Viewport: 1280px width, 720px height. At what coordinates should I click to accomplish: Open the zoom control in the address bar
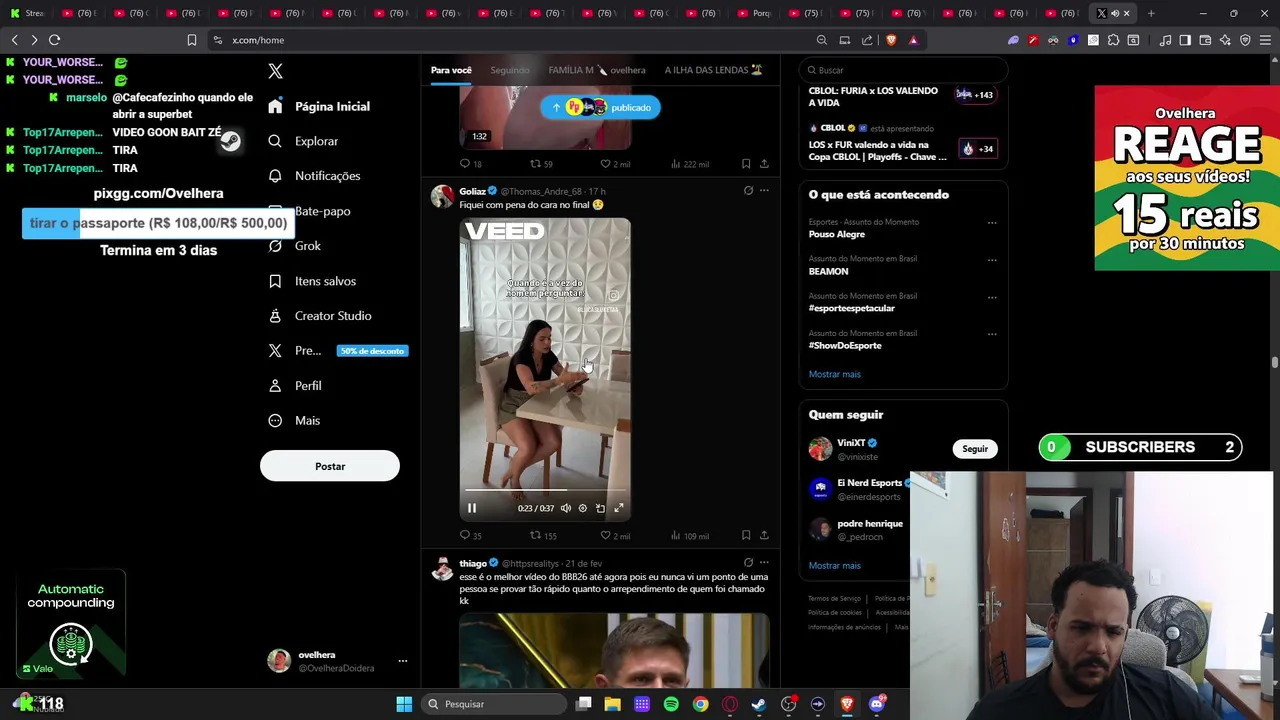click(x=822, y=40)
